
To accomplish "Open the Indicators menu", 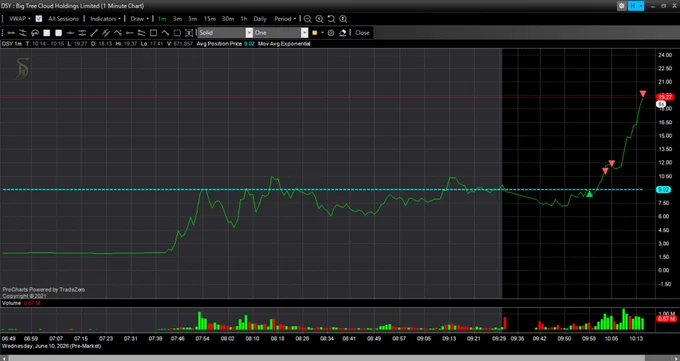I will tap(105, 19).
